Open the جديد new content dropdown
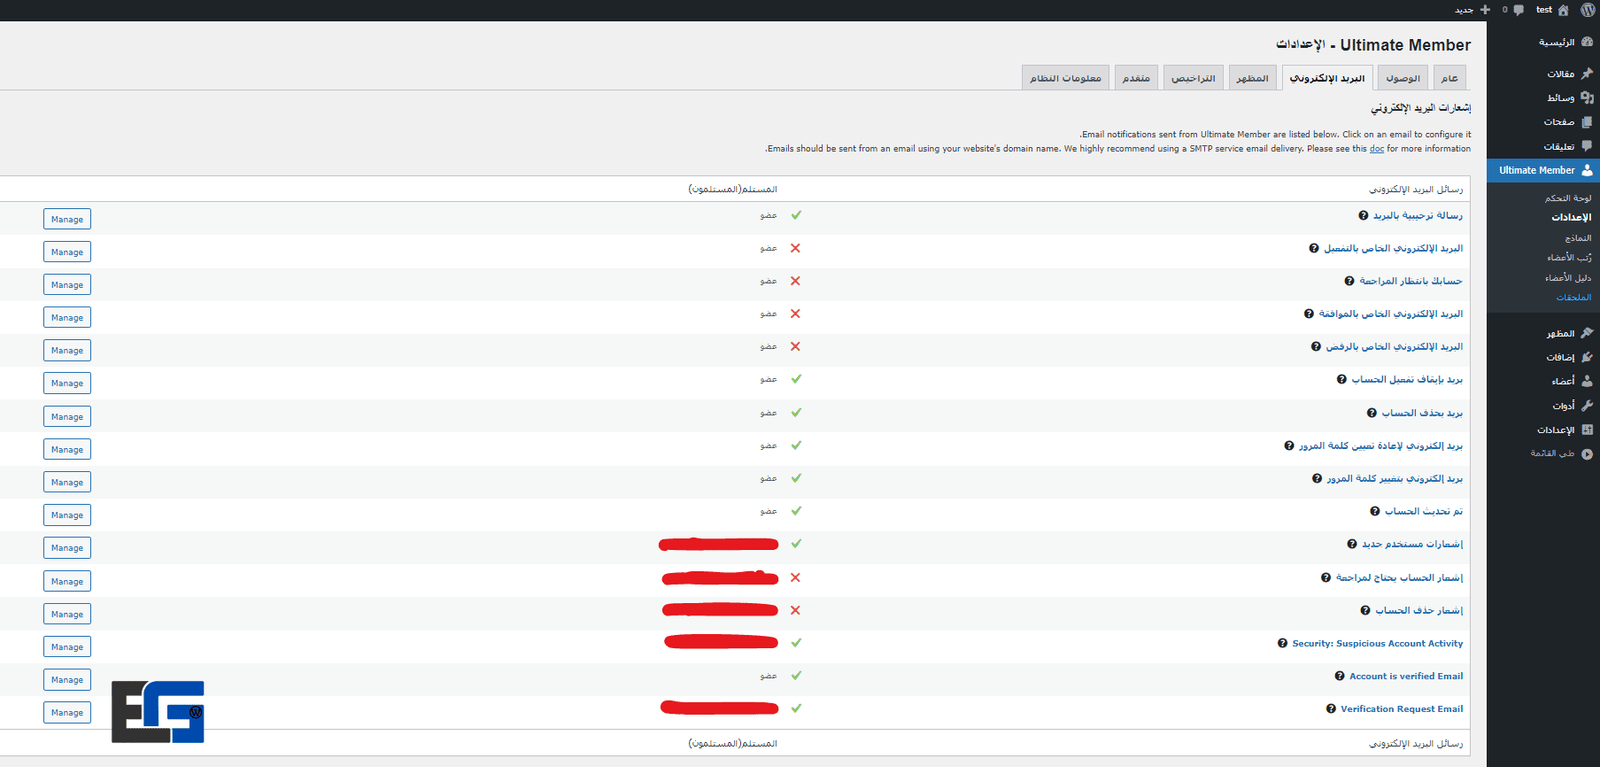The width and height of the screenshot is (1600, 767). pyautogui.click(x=1471, y=10)
